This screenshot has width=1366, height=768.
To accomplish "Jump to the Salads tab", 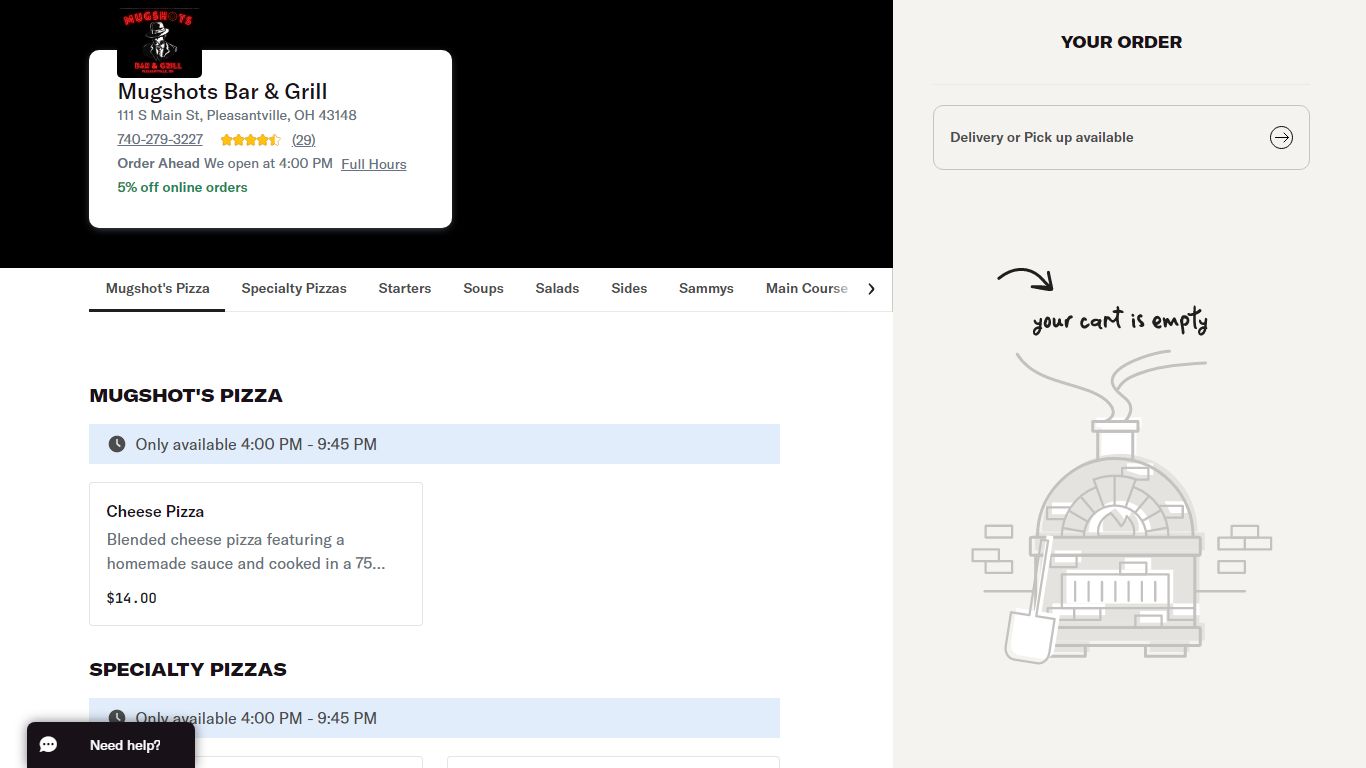I will (x=557, y=289).
